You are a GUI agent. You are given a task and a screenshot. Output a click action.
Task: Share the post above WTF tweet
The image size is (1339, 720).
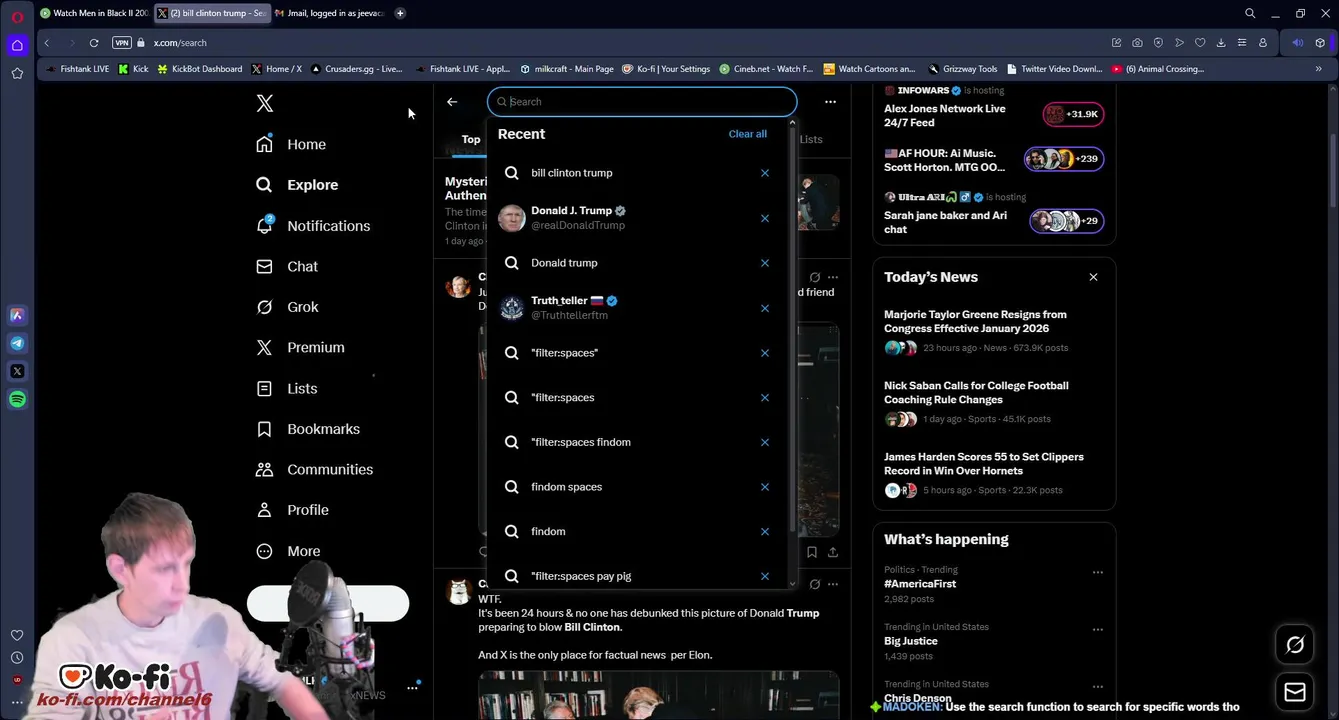pyautogui.click(x=833, y=552)
